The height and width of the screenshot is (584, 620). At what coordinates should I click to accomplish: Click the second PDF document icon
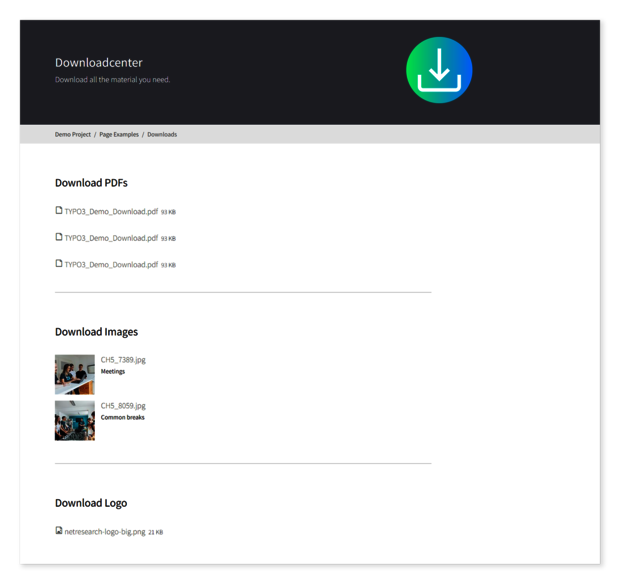coord(59,237)
